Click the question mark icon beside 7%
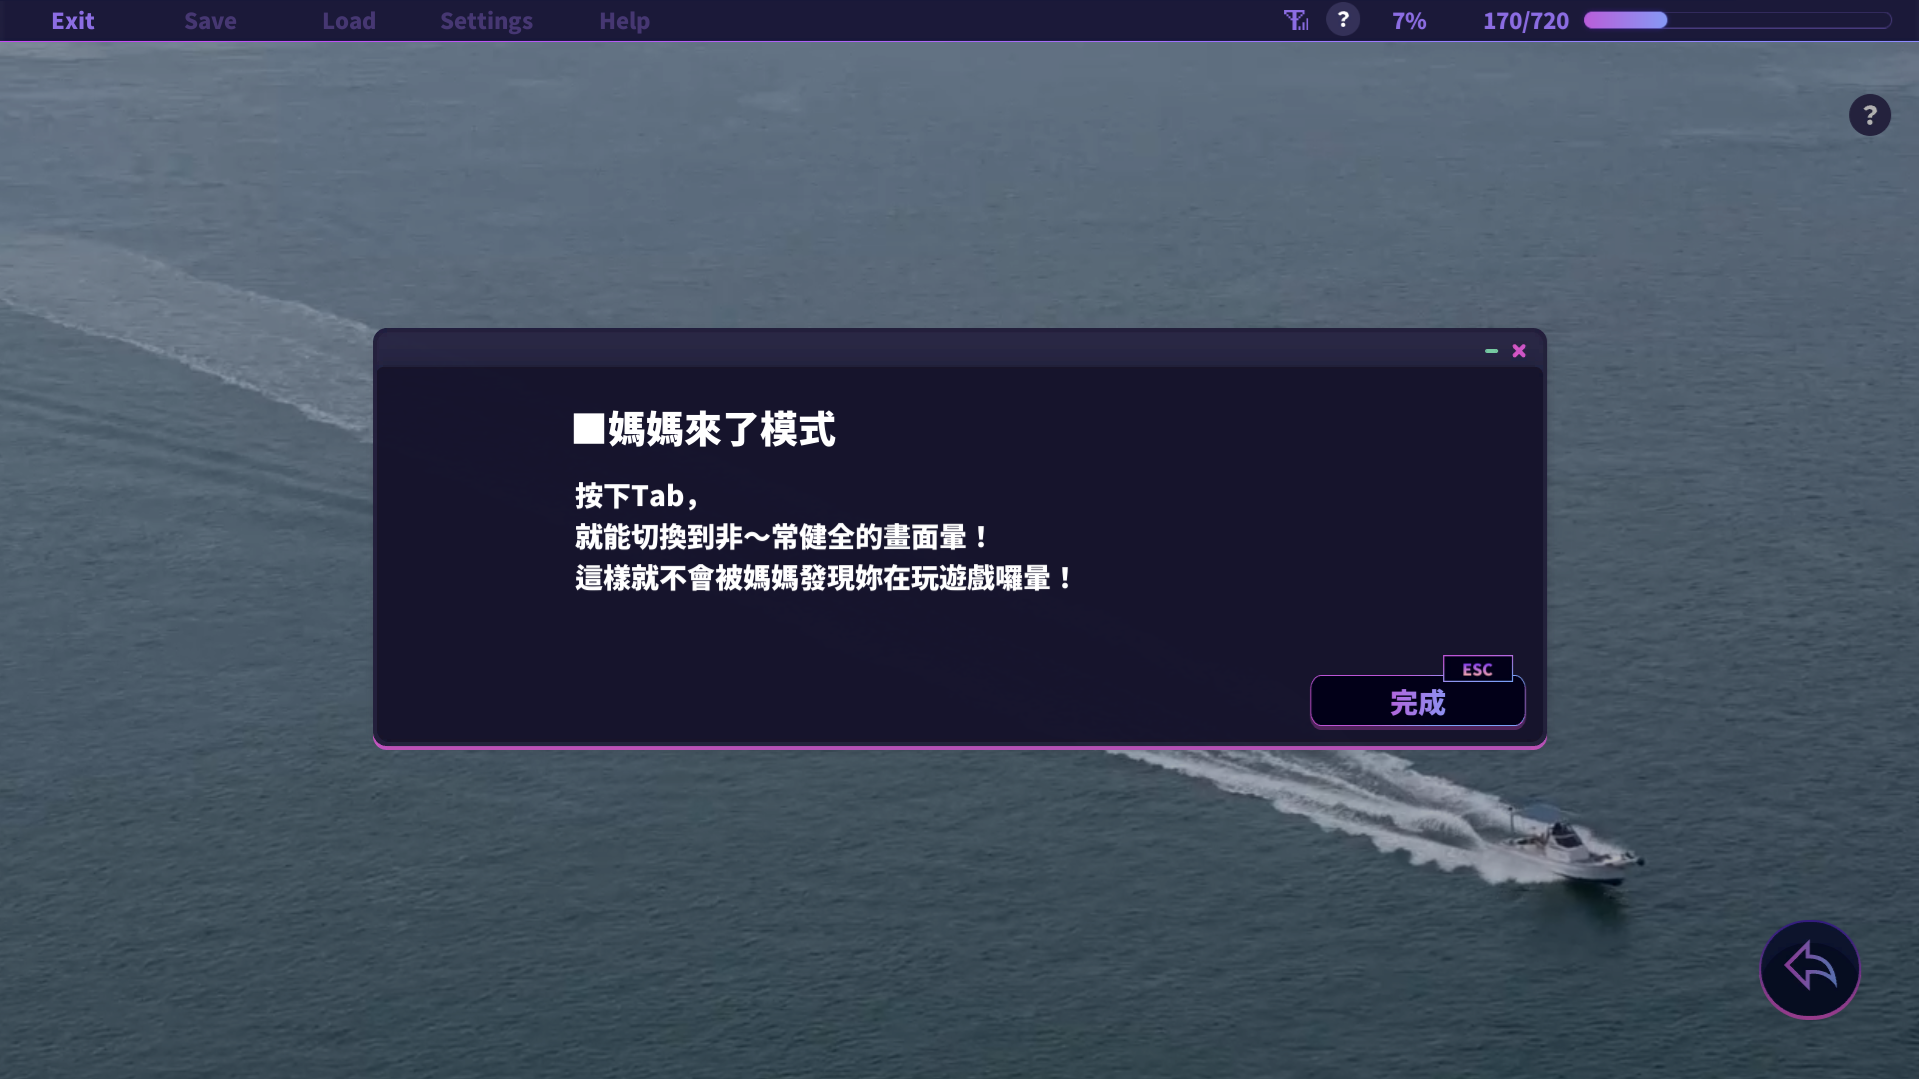Screen dimensions: 1919x1079 pyautogui.click(x=1343, y=20)
